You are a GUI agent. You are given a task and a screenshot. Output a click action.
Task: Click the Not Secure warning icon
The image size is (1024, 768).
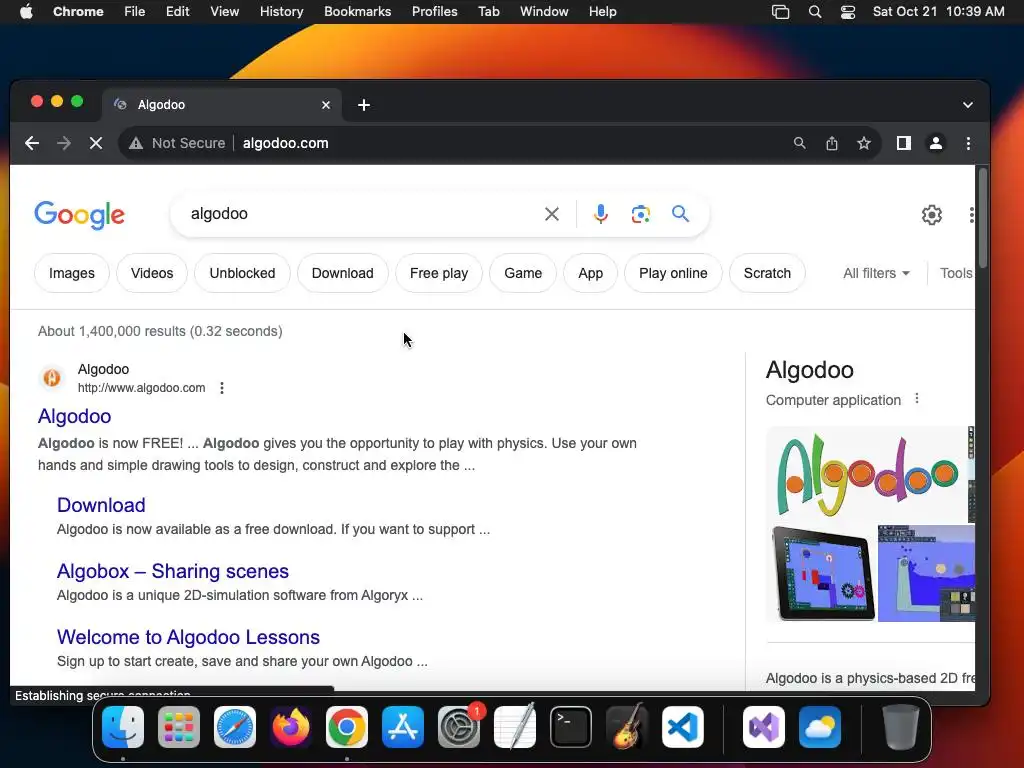(136, 143)
